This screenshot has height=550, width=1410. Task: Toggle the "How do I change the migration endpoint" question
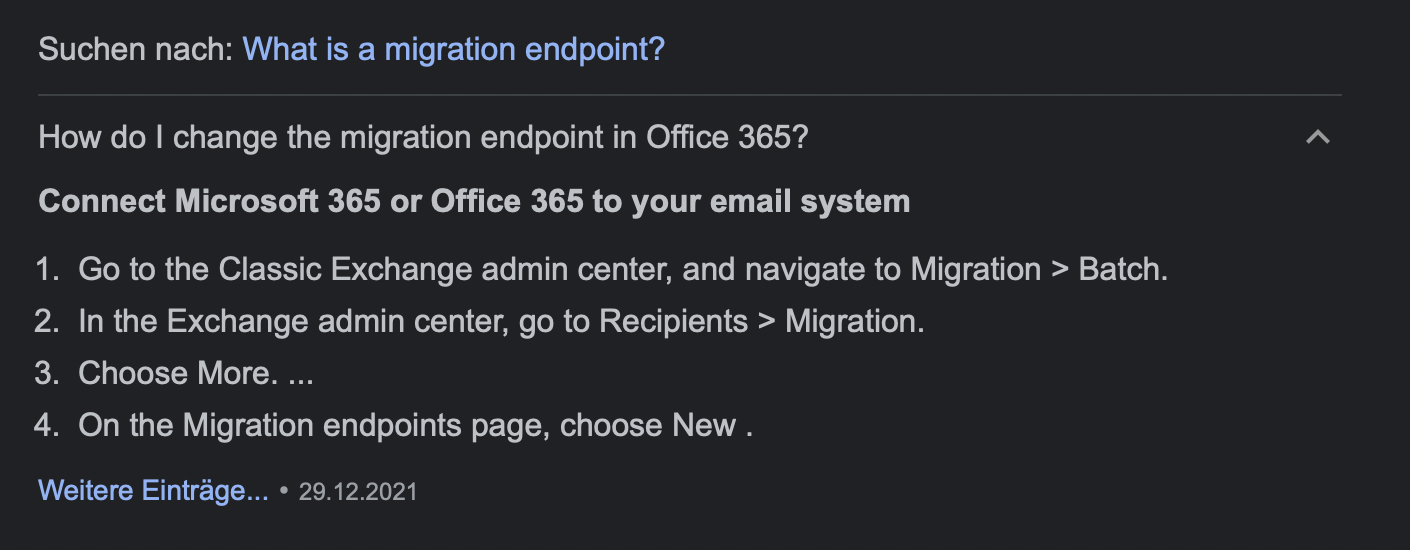(x=422, y=137)
